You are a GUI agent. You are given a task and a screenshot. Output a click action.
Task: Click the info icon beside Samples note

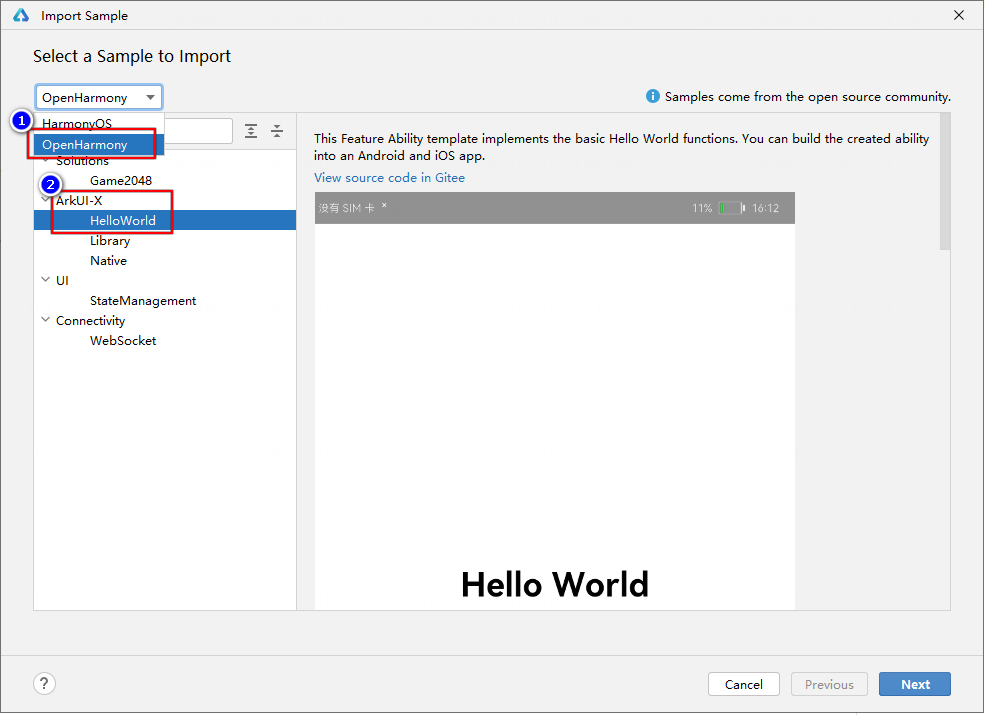coord(653,96)
